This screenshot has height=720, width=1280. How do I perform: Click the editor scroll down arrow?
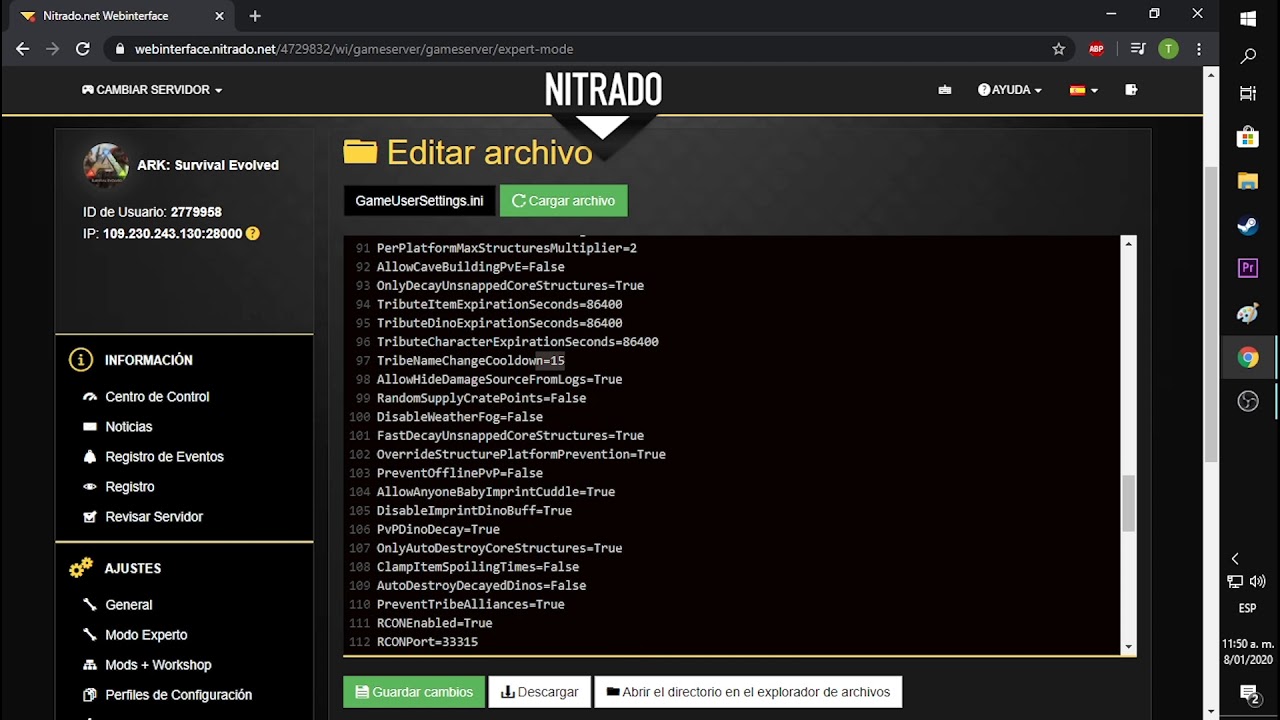1128,648
